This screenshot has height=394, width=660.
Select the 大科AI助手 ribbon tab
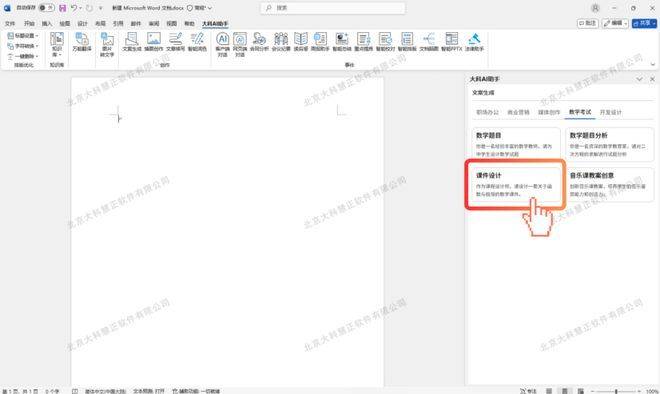(215, 24)
